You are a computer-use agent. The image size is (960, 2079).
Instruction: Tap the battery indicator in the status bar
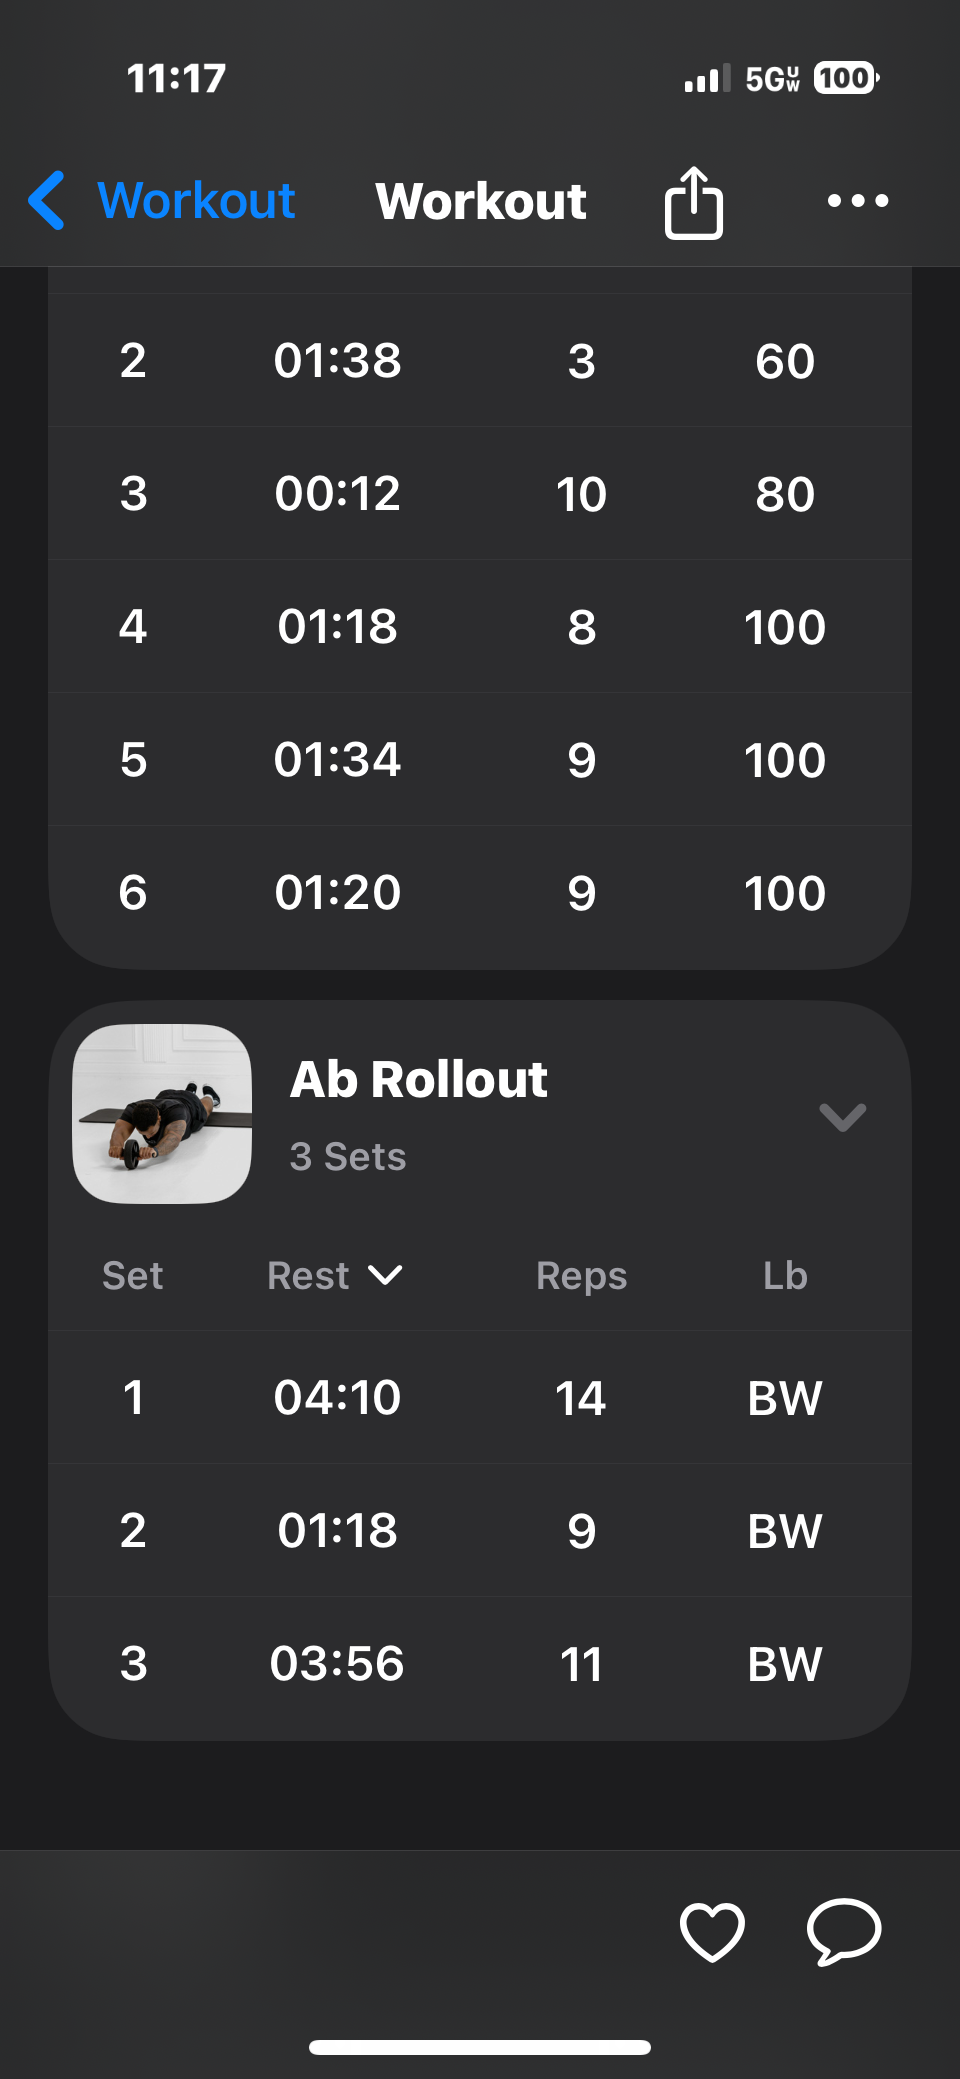tap(845, 78)
